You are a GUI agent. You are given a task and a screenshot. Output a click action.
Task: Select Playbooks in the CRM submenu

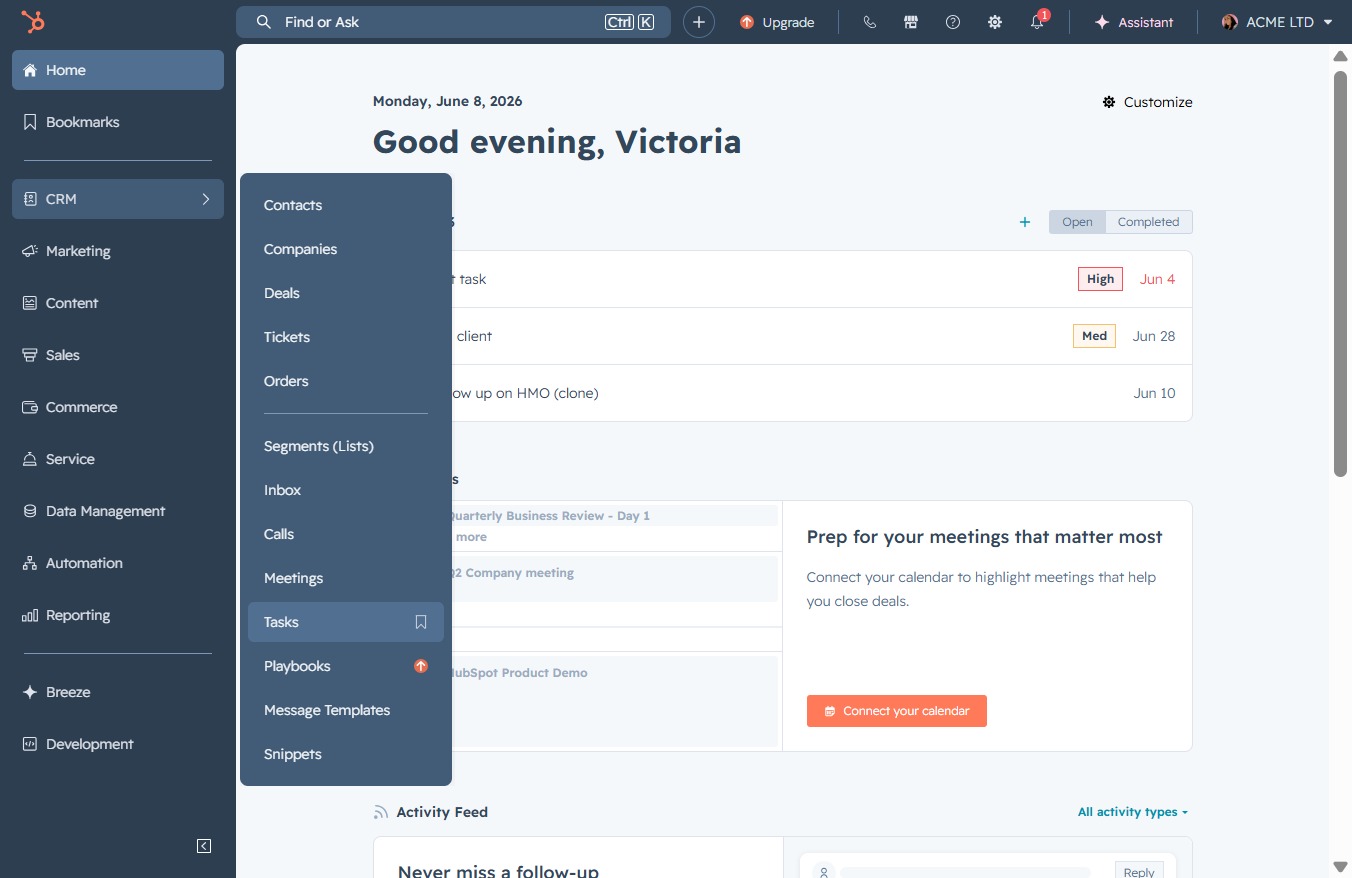pyautogui.click(x=346, y=666)
